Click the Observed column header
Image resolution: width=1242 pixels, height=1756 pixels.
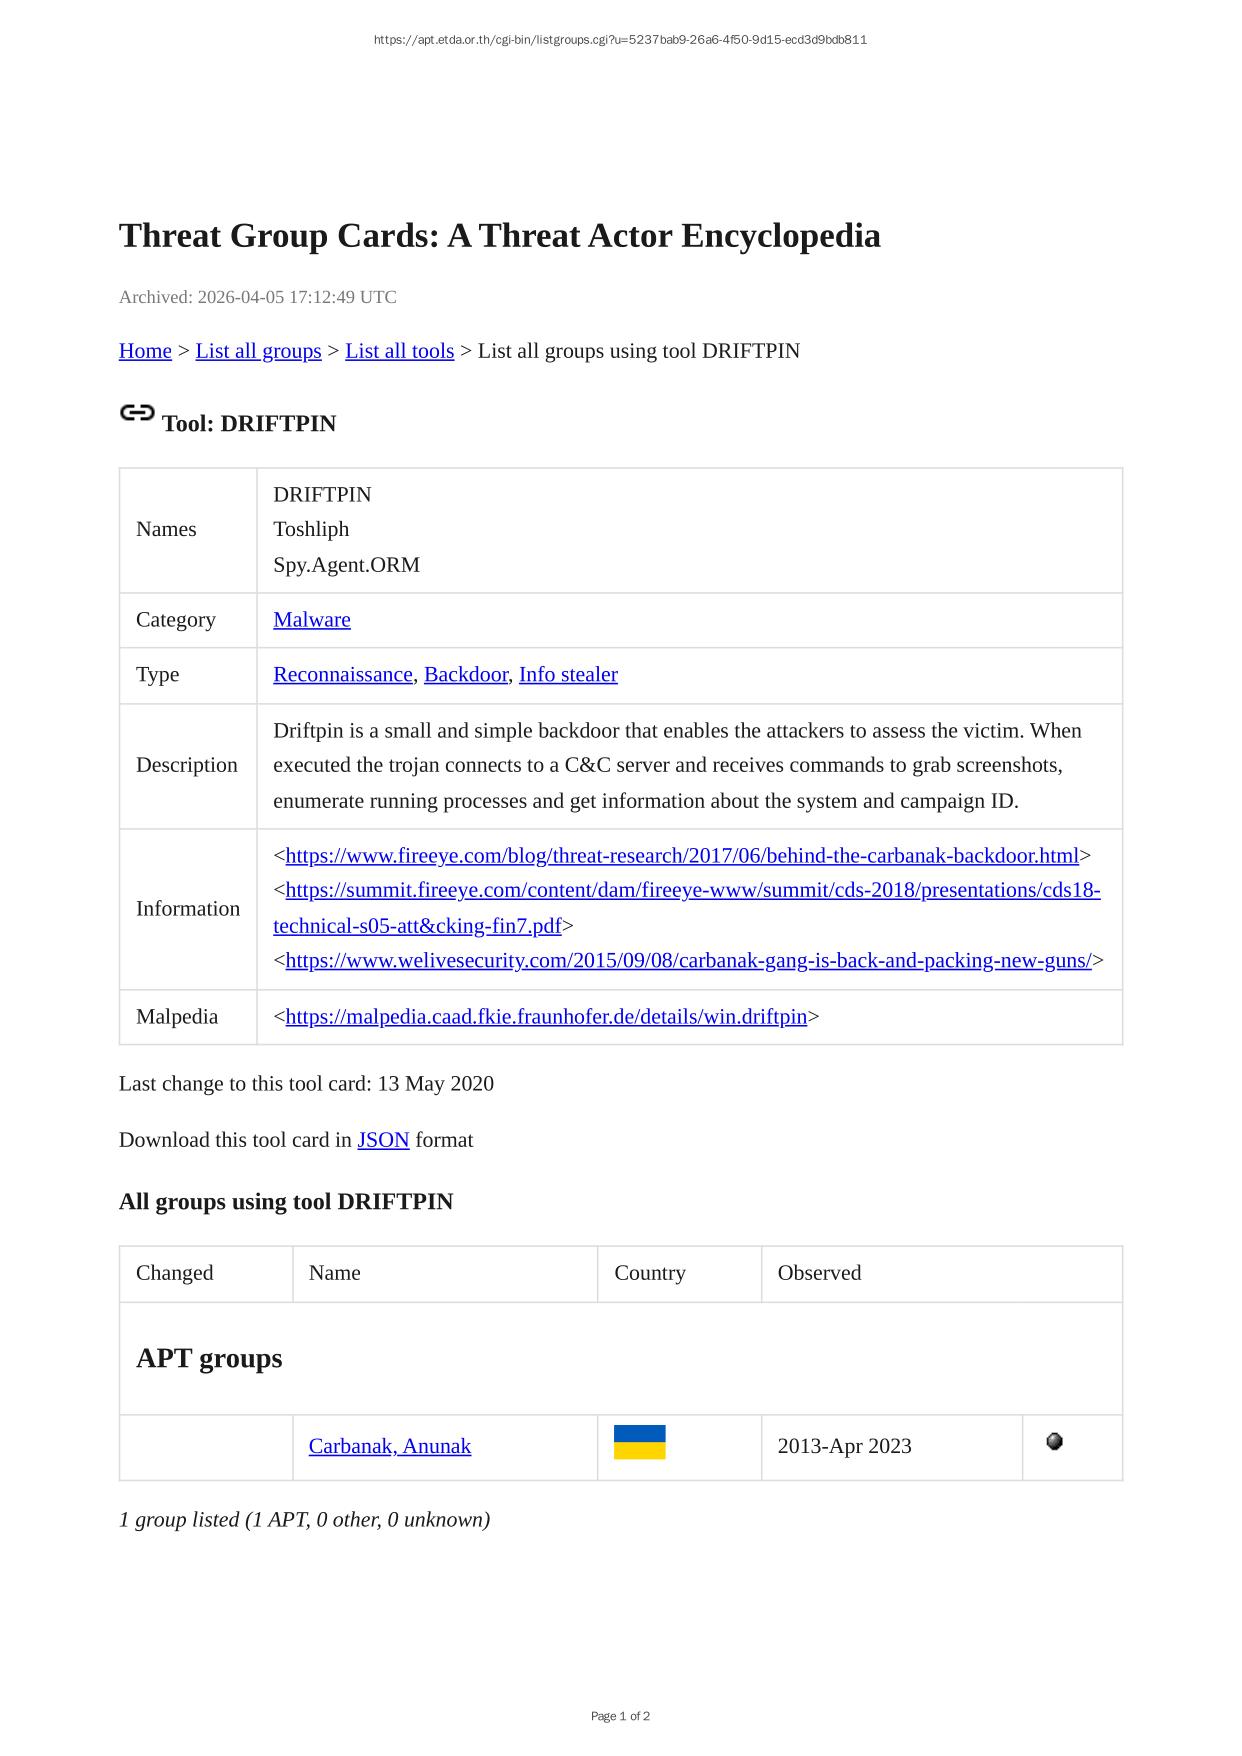(819, 1273)
